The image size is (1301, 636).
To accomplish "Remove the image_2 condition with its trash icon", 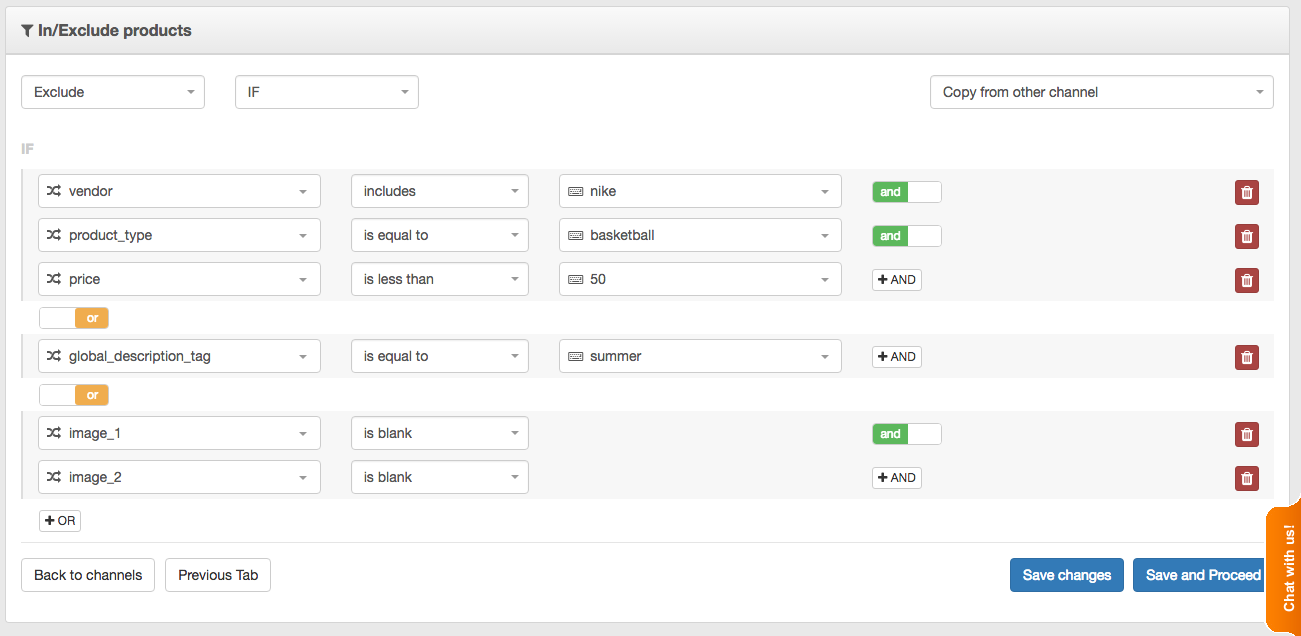I will click(1246, 478).
